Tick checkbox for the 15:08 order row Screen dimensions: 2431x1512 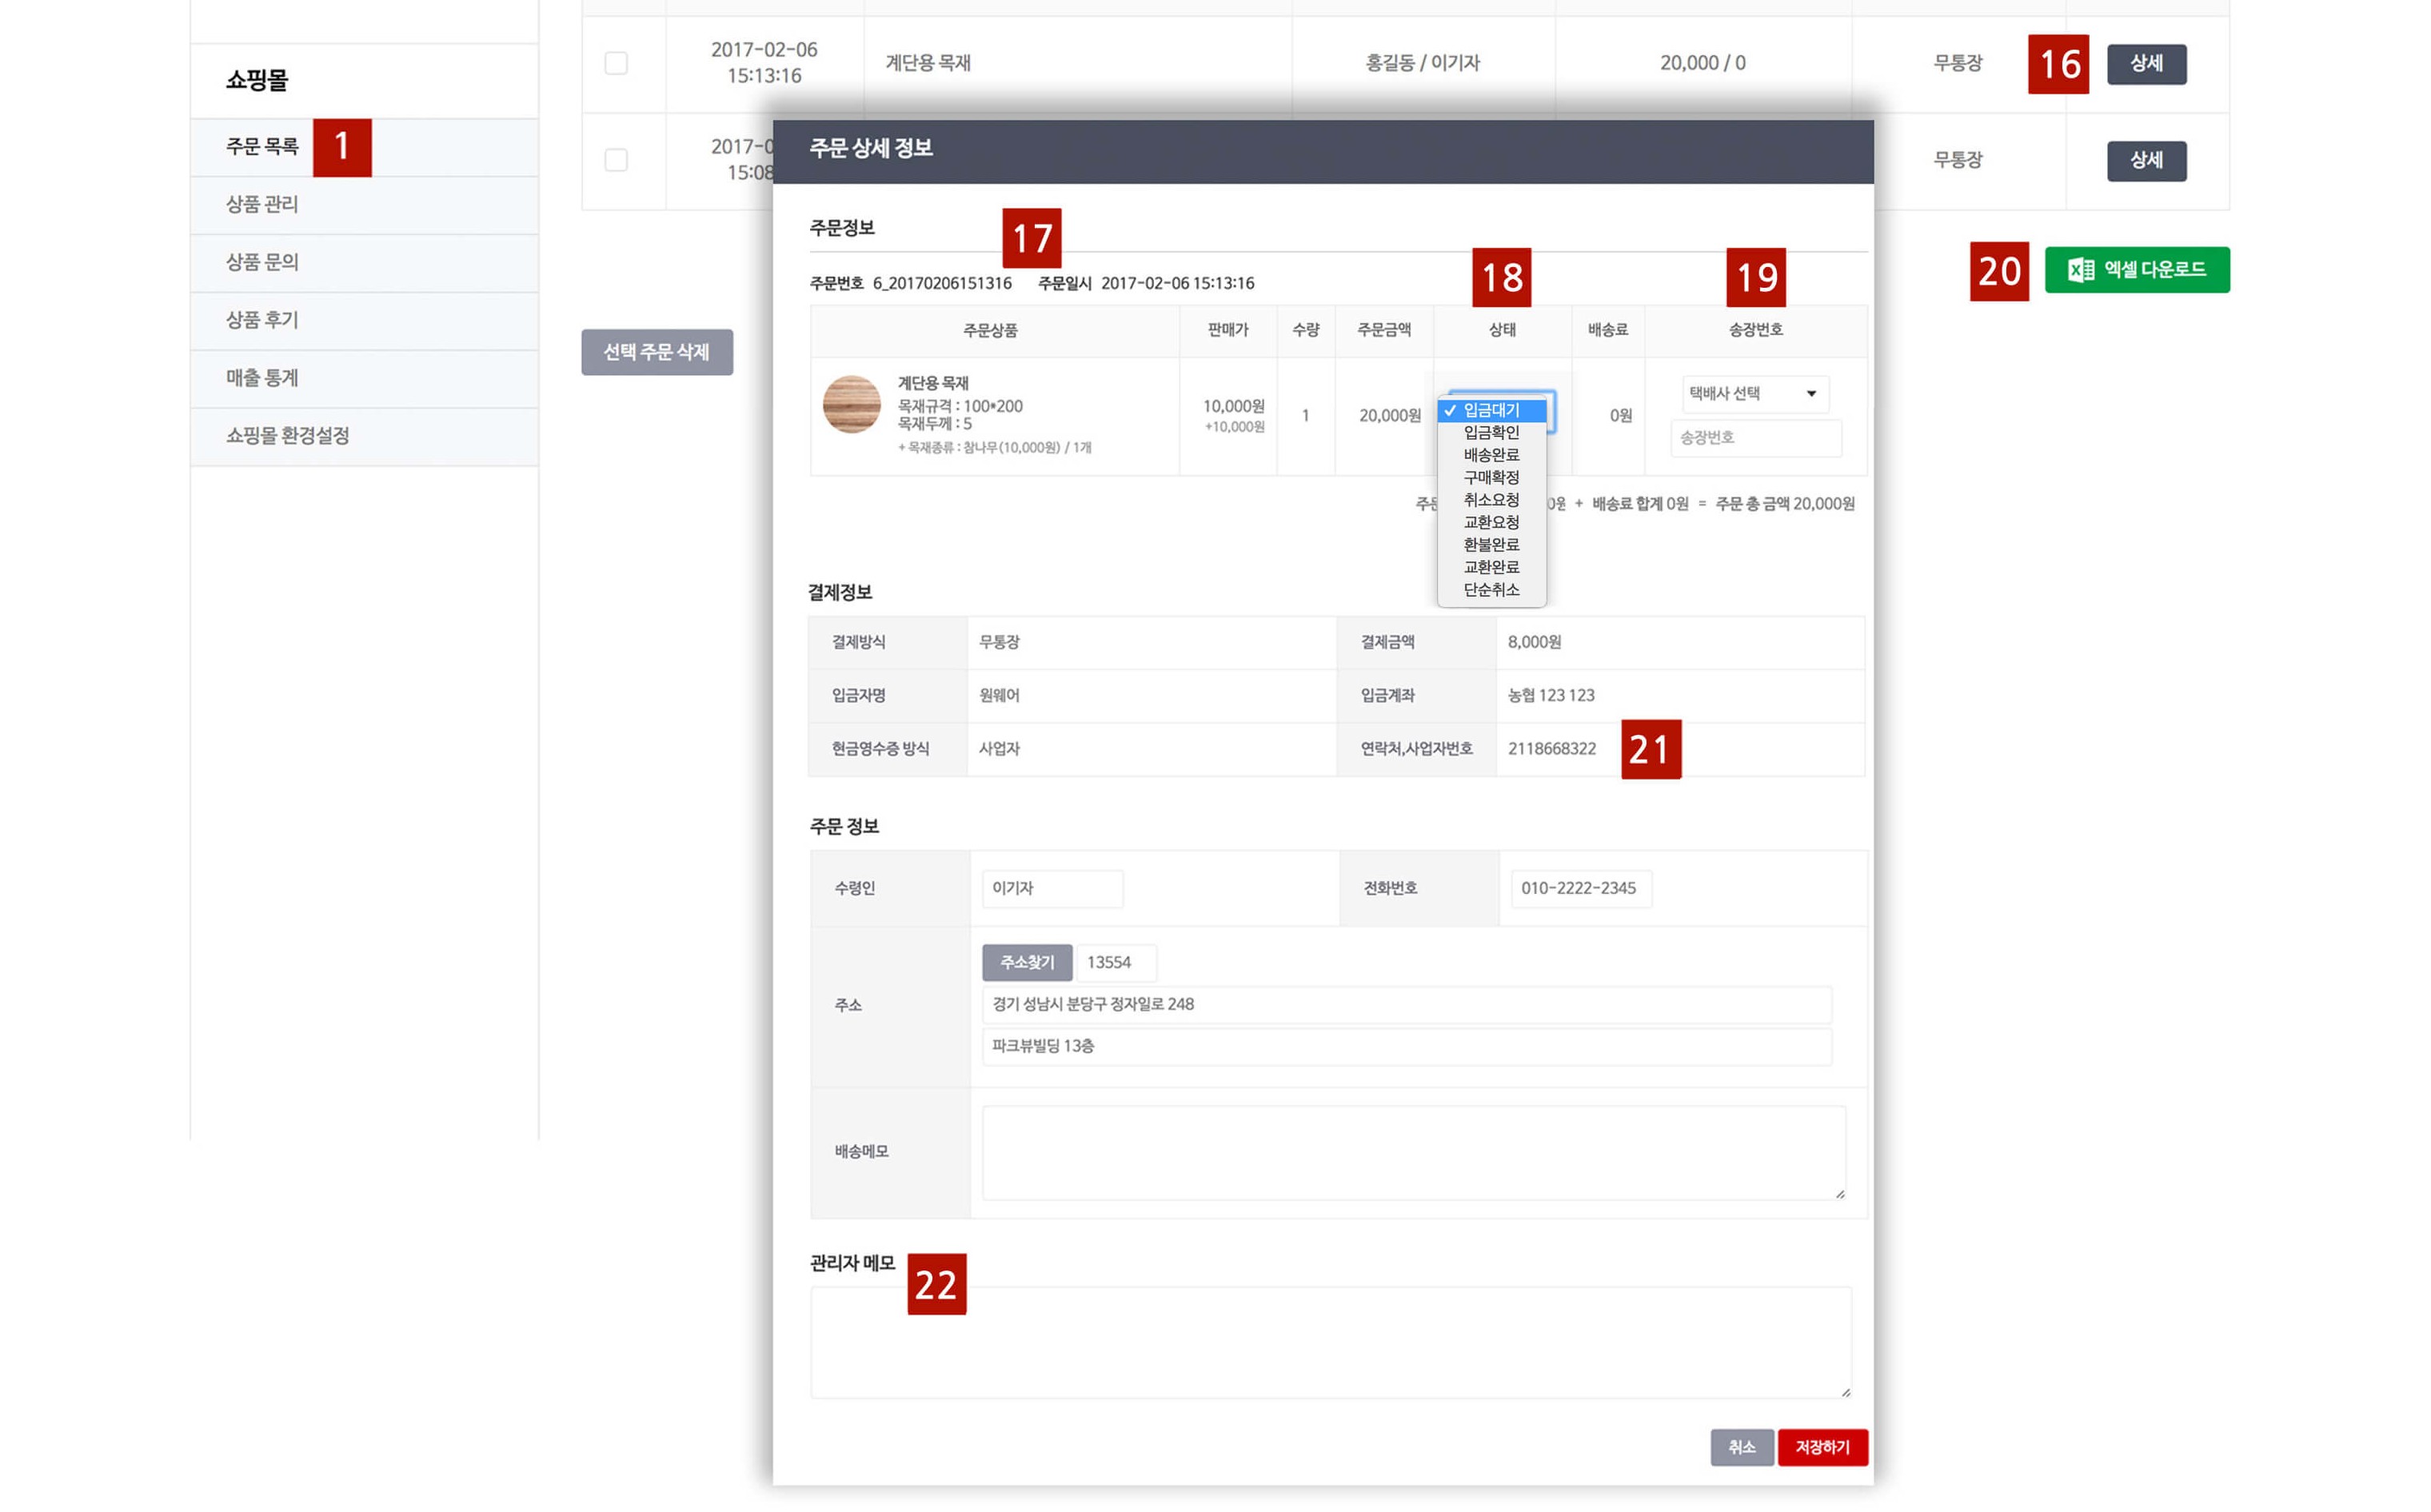click(616, 160)
